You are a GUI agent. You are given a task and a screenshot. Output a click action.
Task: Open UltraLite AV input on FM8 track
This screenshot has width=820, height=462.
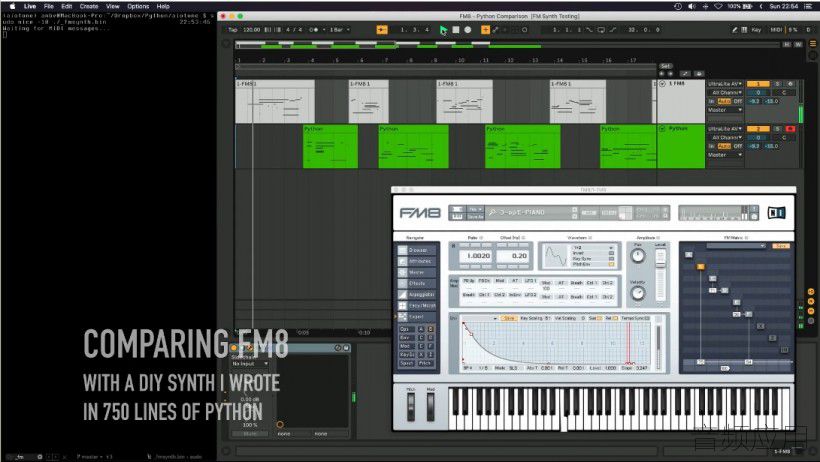(x=725, y=84)
